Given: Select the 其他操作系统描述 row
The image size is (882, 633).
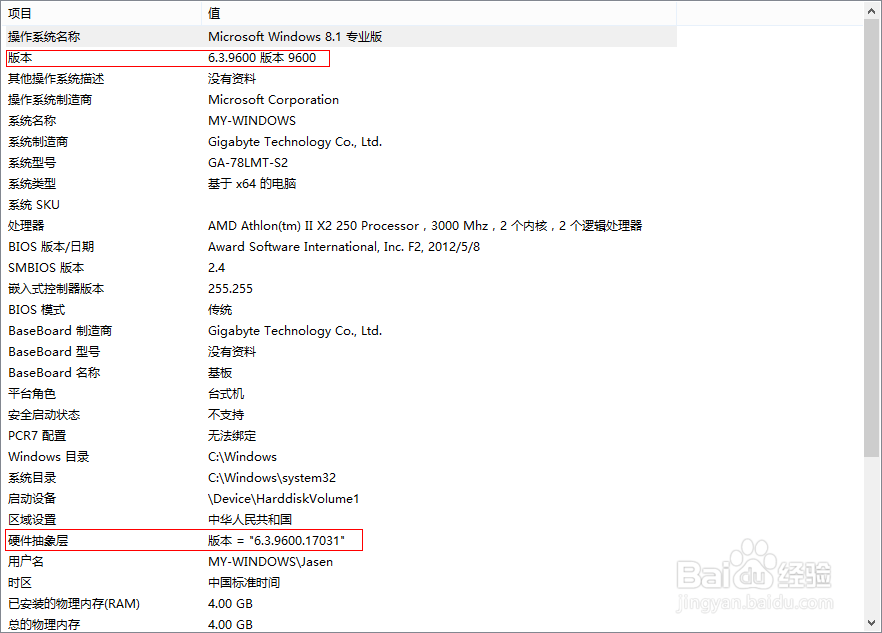Looking at the screenshot, I should click(339, 79).
